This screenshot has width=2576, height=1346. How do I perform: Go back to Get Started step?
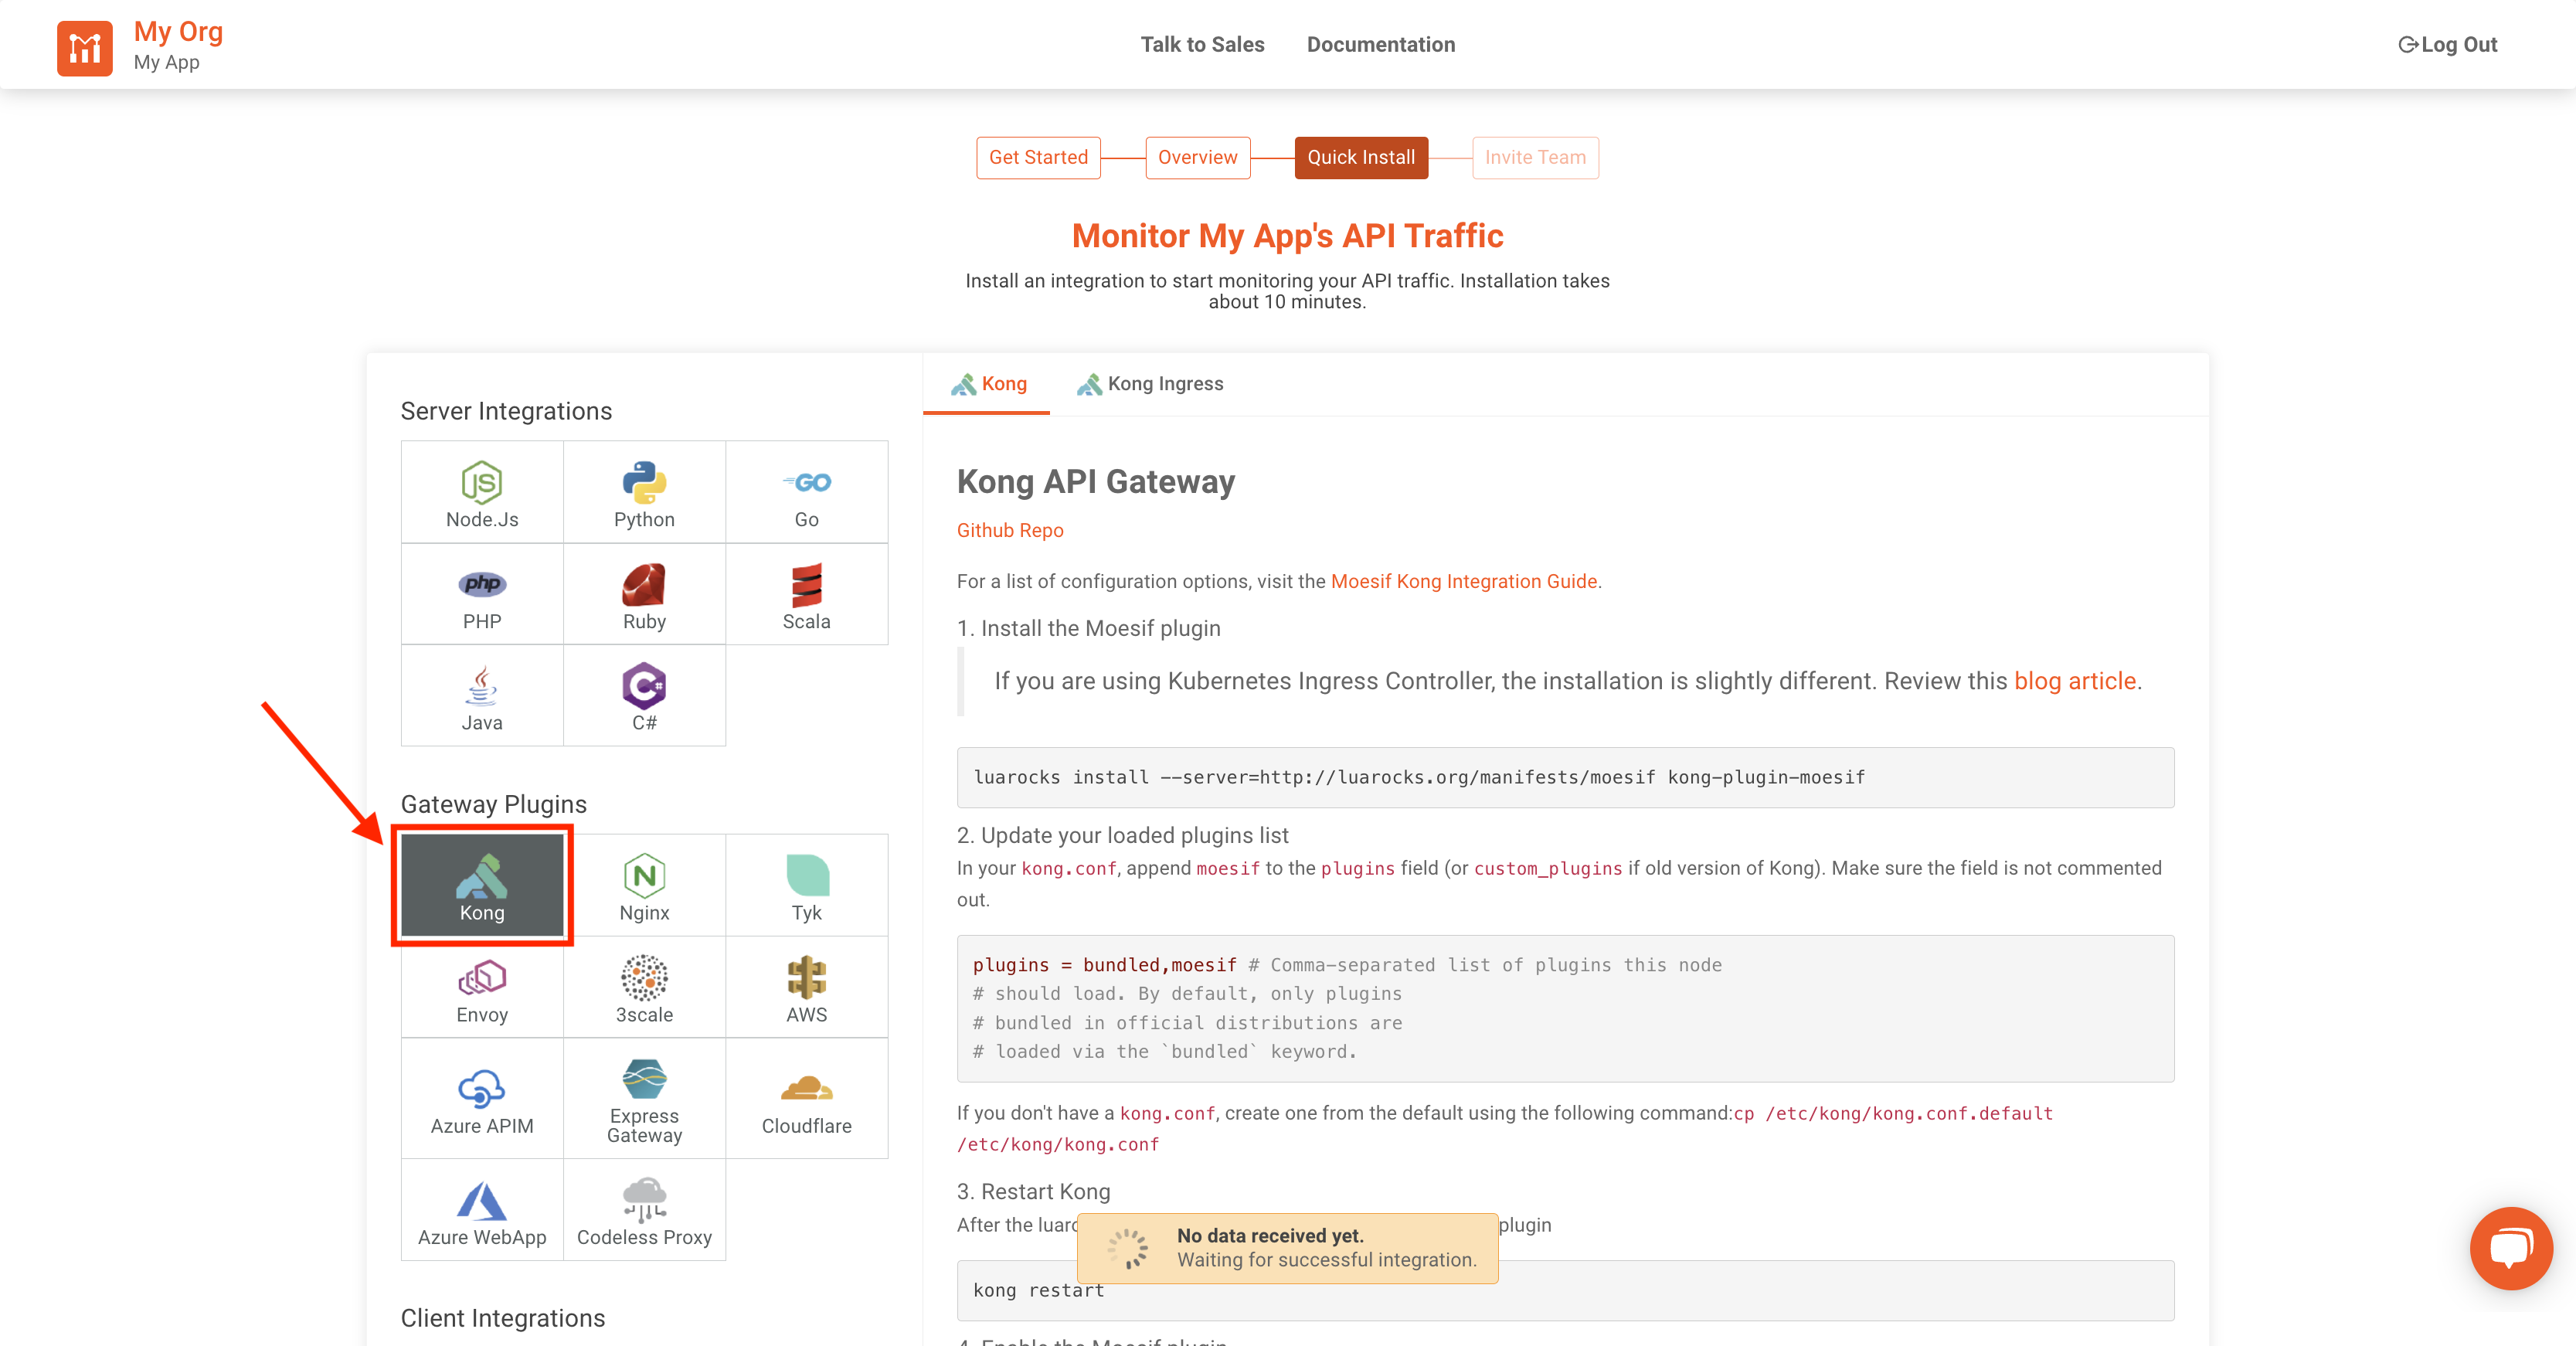1038,157
